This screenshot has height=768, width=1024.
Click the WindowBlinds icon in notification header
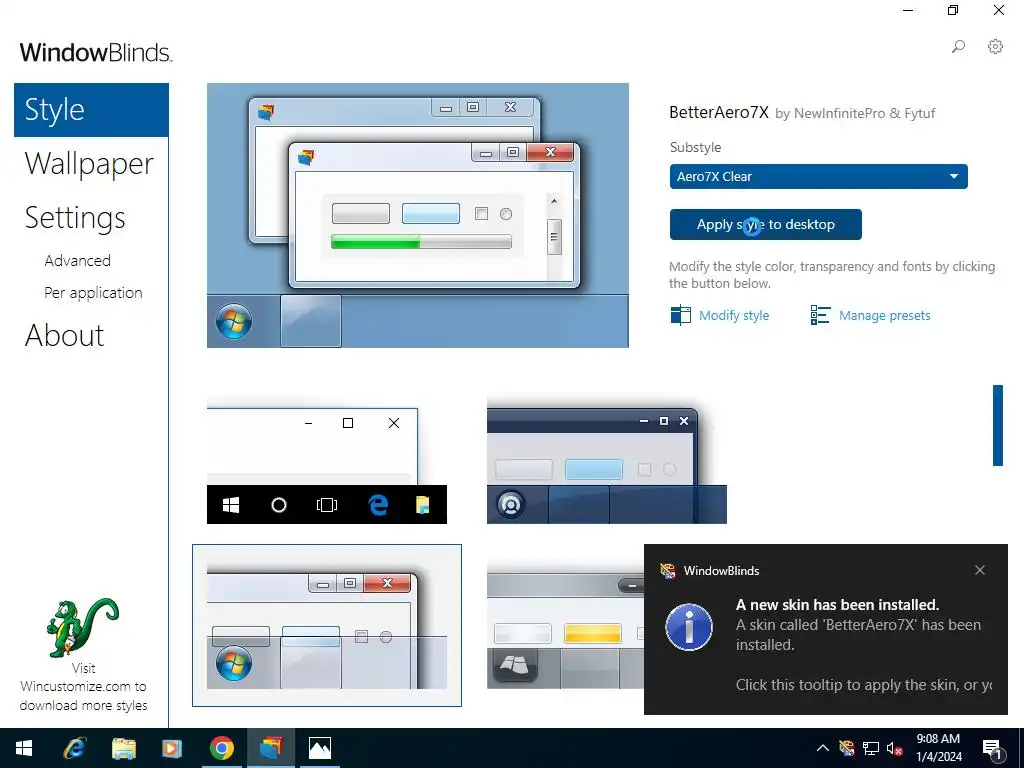pos(667,571)
